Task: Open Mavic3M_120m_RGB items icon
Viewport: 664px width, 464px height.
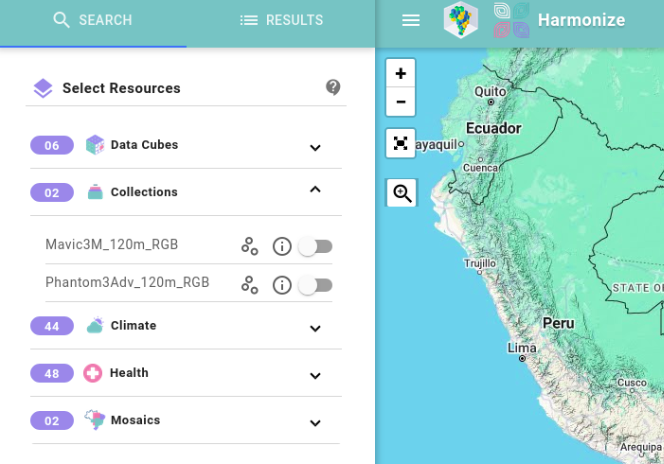Action: (x=249, y=246)
